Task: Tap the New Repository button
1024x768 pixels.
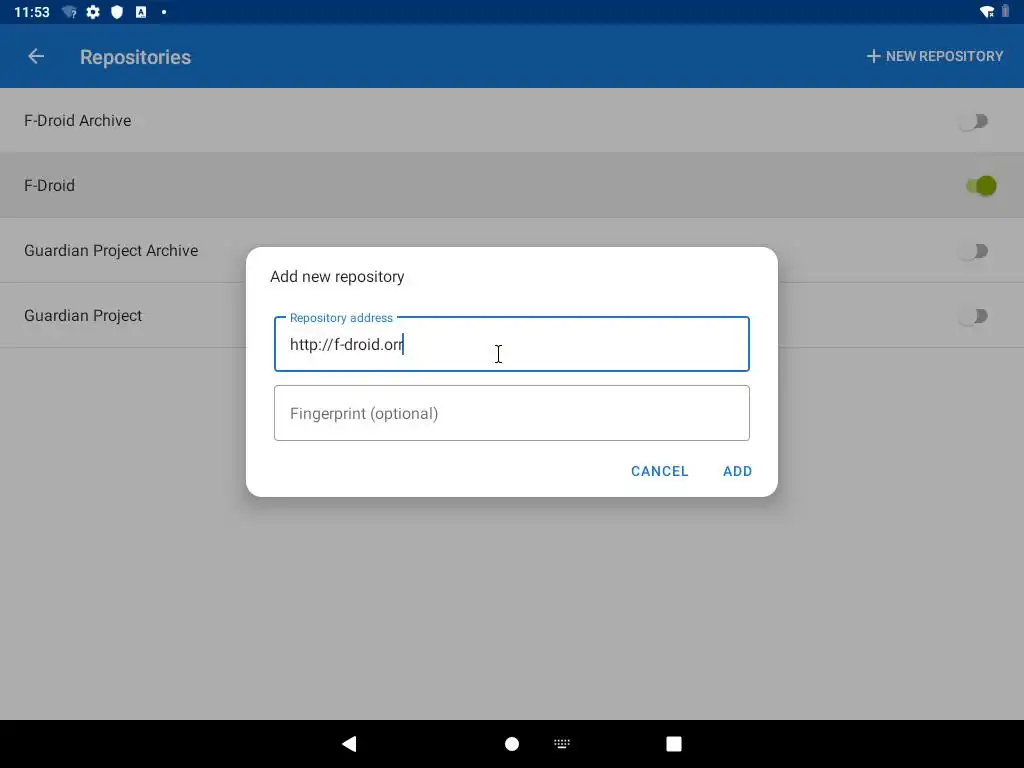Action: [x=935, y=57]
